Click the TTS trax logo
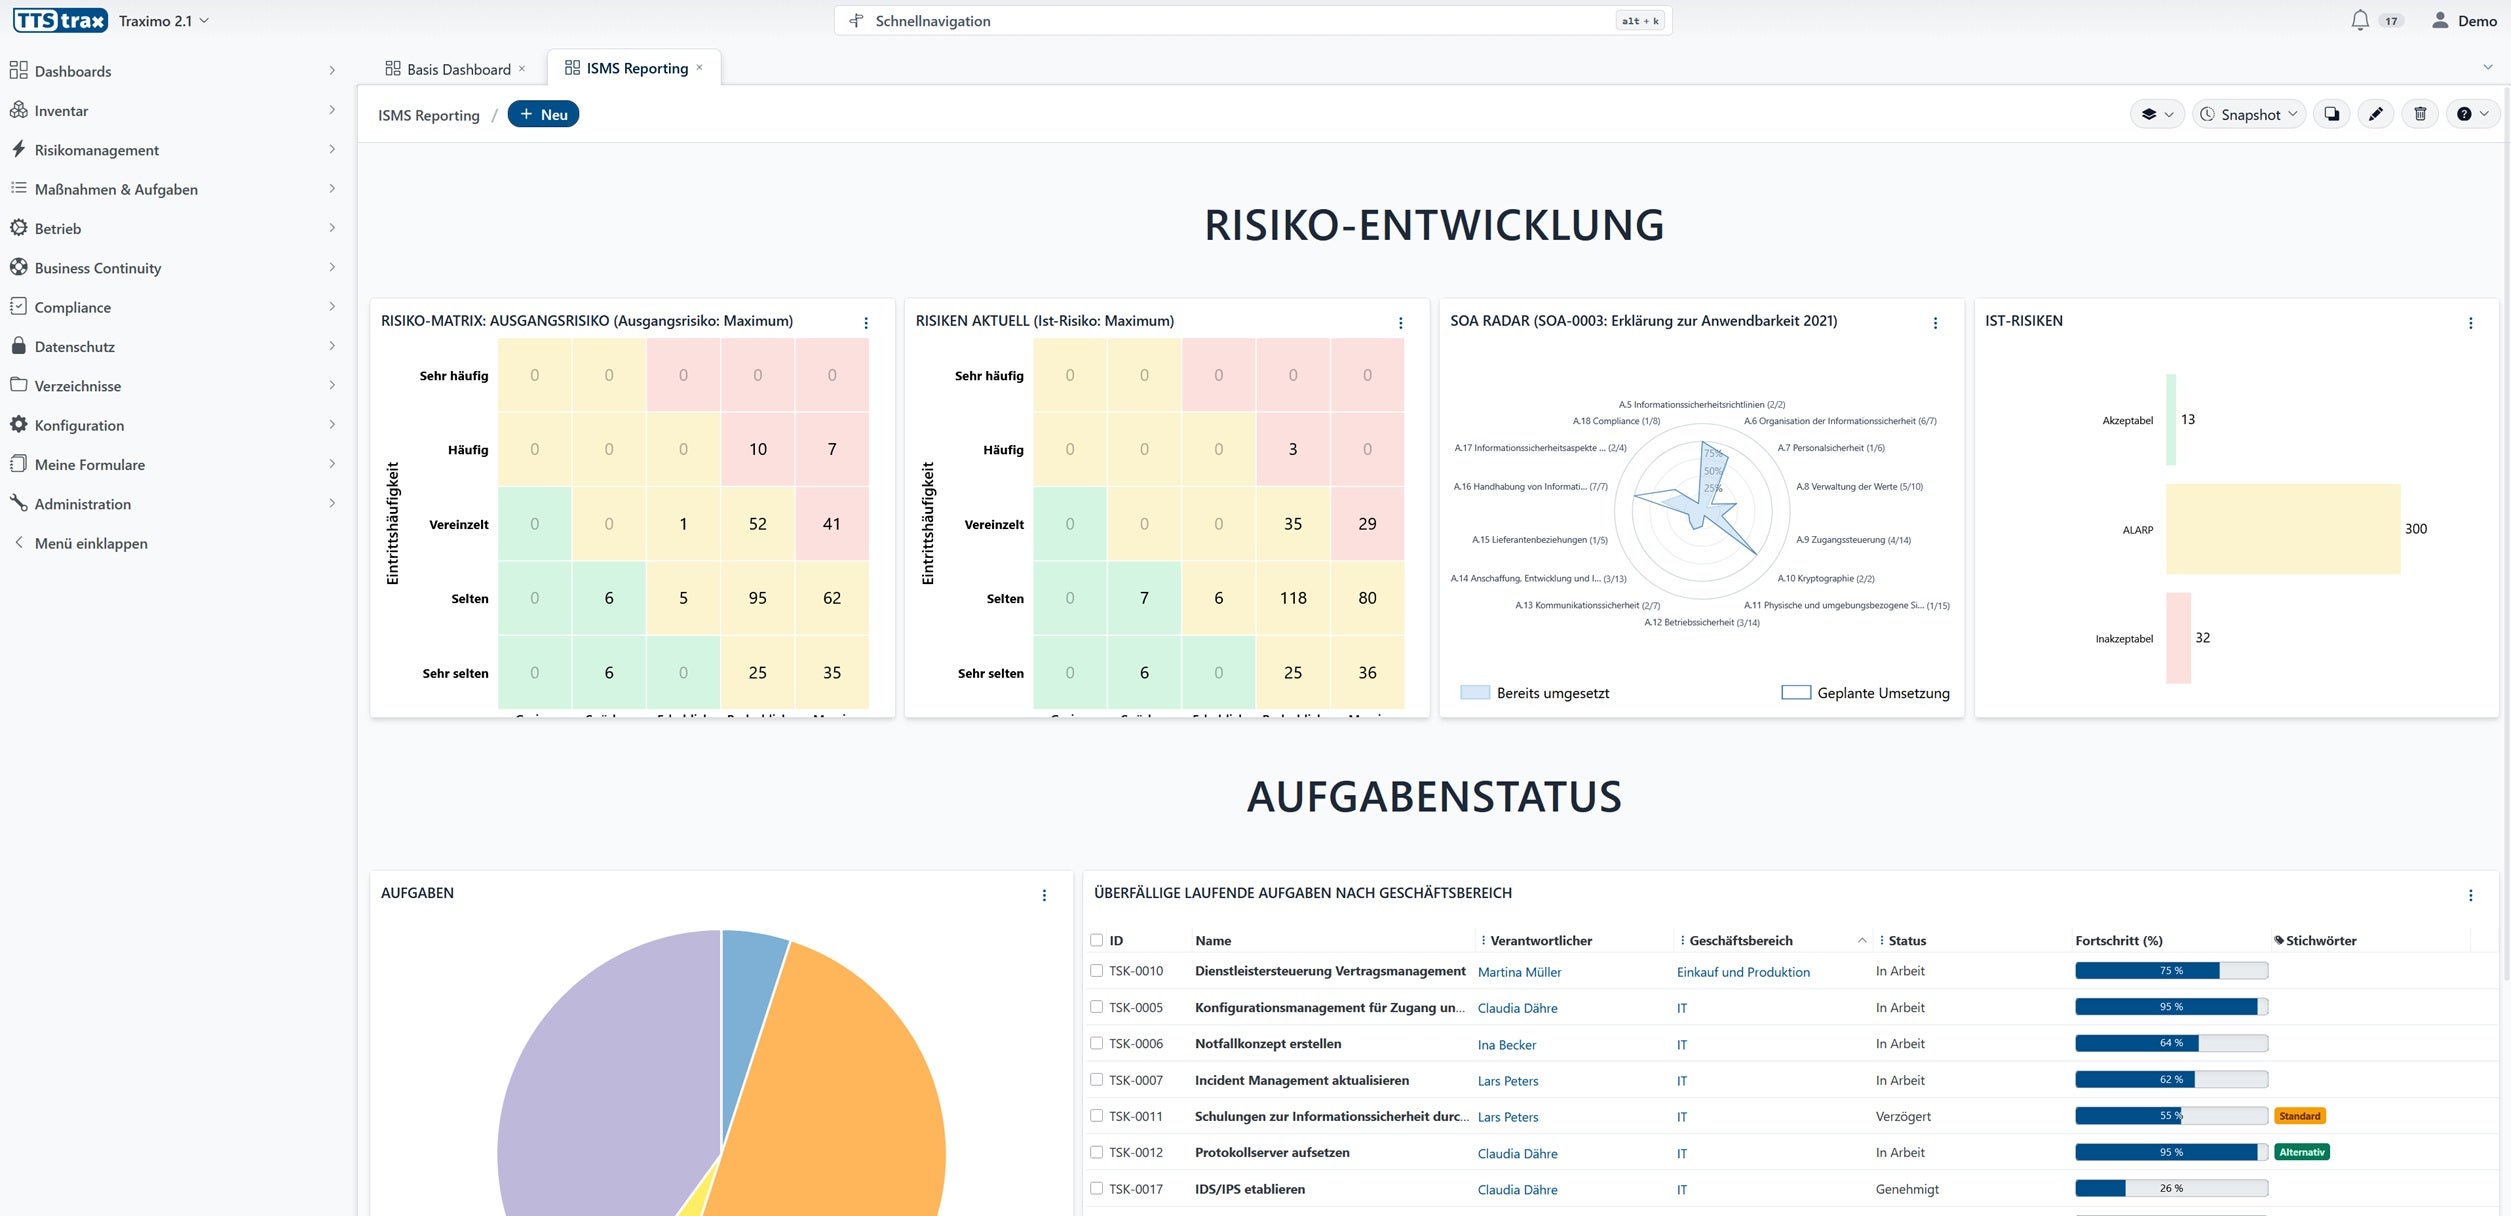 click(x=60, y=20)
